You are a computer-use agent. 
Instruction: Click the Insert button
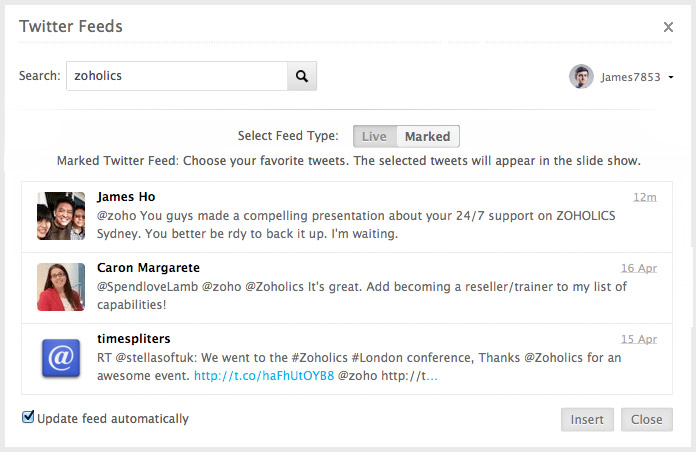(x=587, y=419)
